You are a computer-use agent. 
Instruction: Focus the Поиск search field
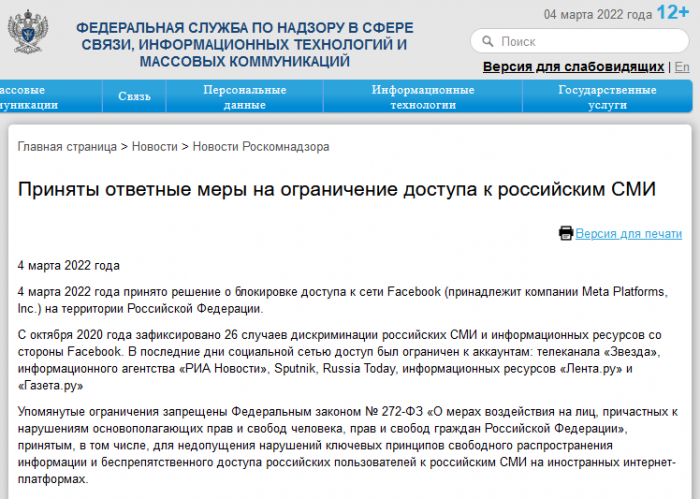tap(580, 41)
